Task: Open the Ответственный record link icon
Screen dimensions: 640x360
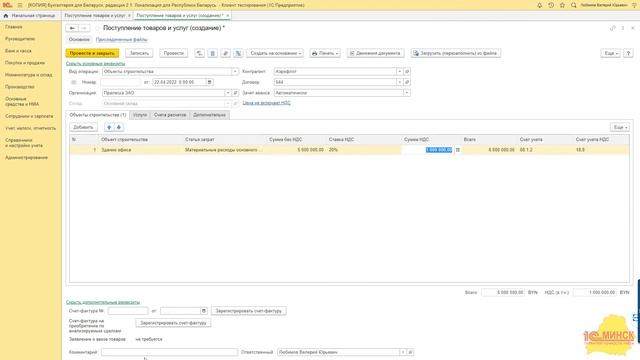Action: [x=411, y=352]
